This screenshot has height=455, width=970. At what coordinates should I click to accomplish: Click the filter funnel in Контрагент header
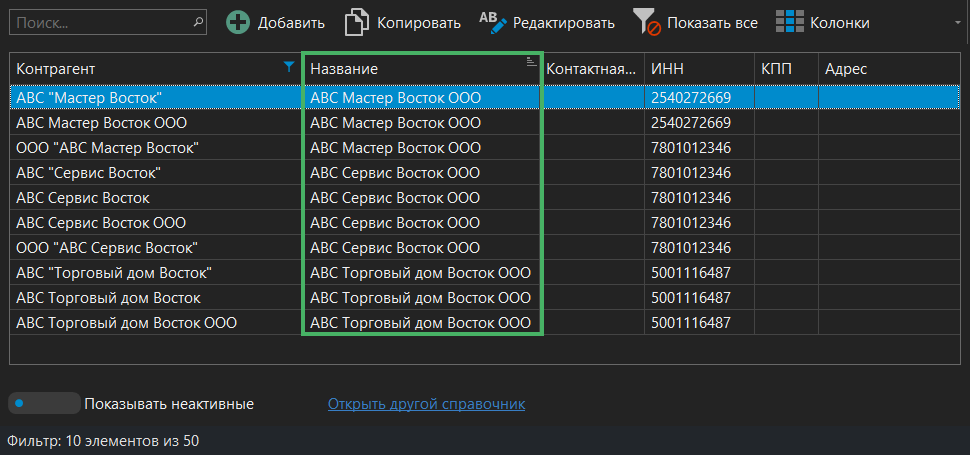(x=289, y=67)
